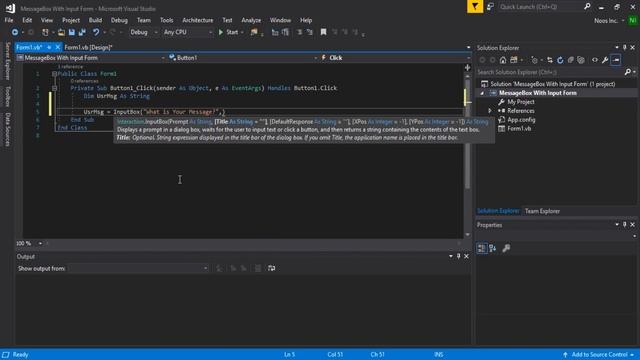
Task: Open the Data Sources side tab
Action: 7,129
